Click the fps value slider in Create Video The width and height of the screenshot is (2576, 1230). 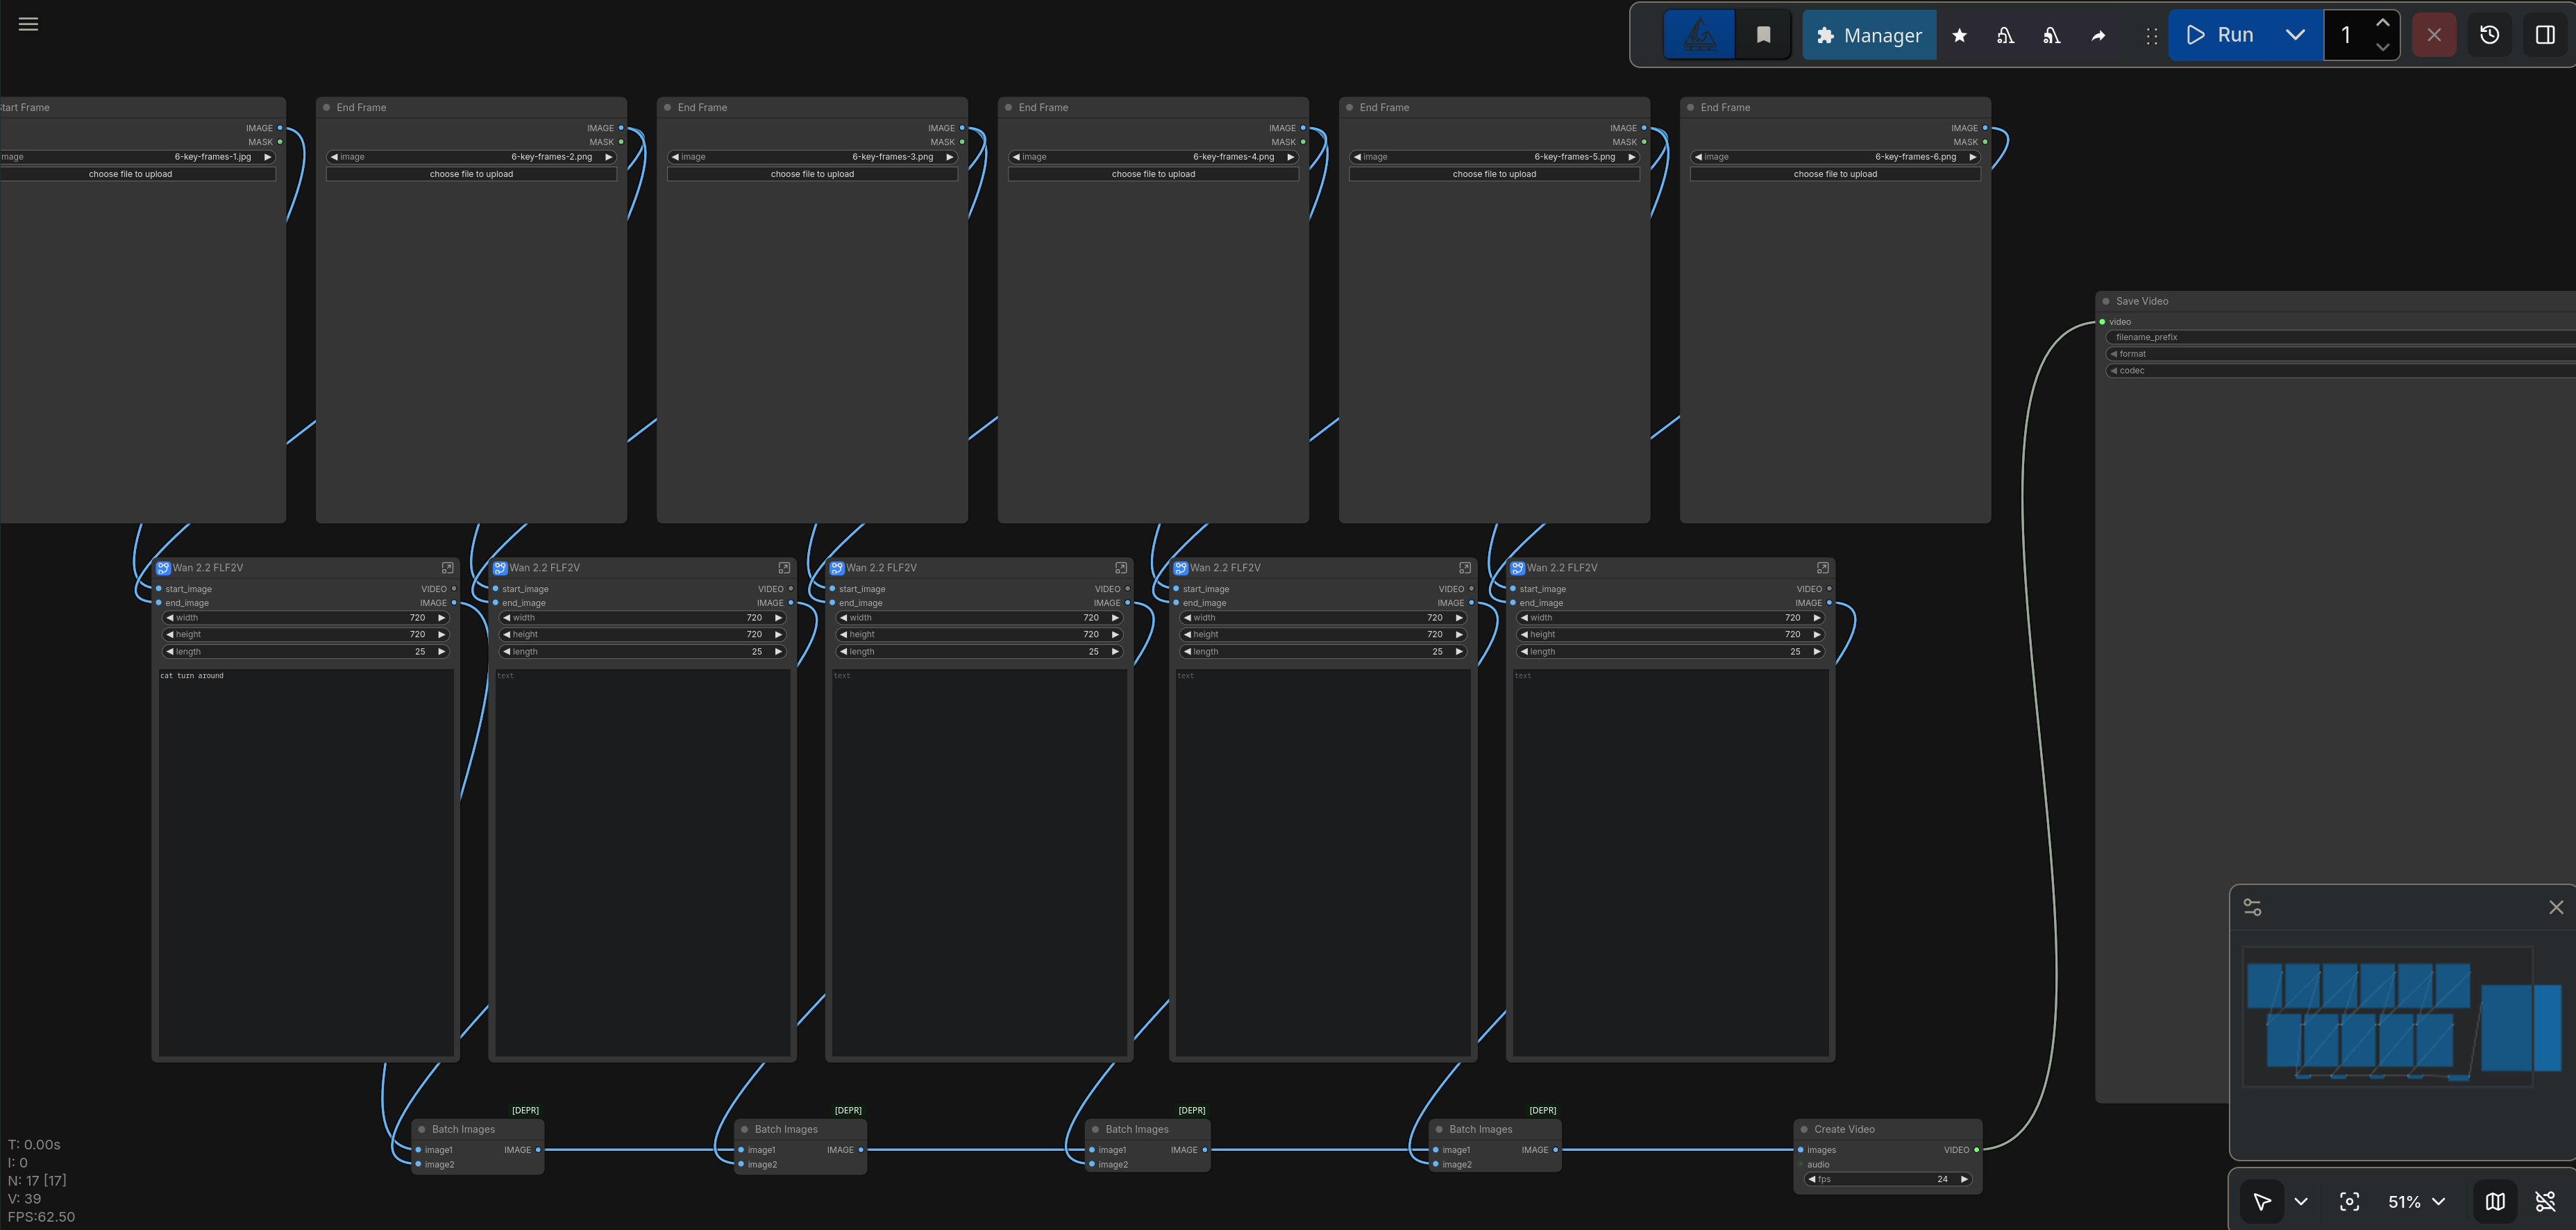click(1887, 1179)
